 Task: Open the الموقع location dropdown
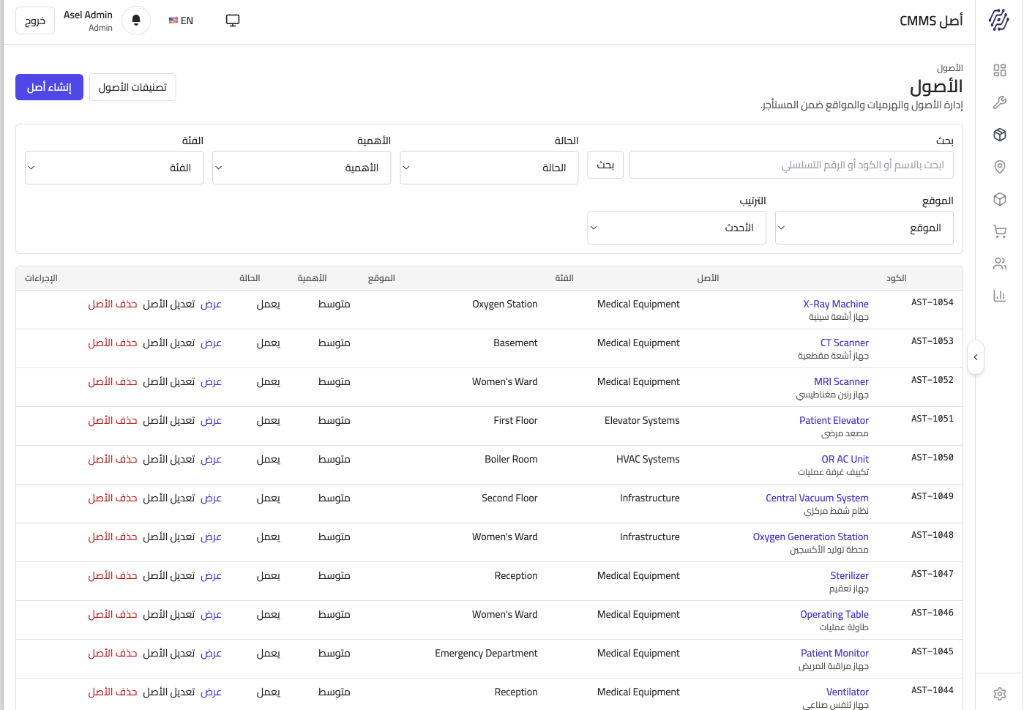[x=864, y=228]
